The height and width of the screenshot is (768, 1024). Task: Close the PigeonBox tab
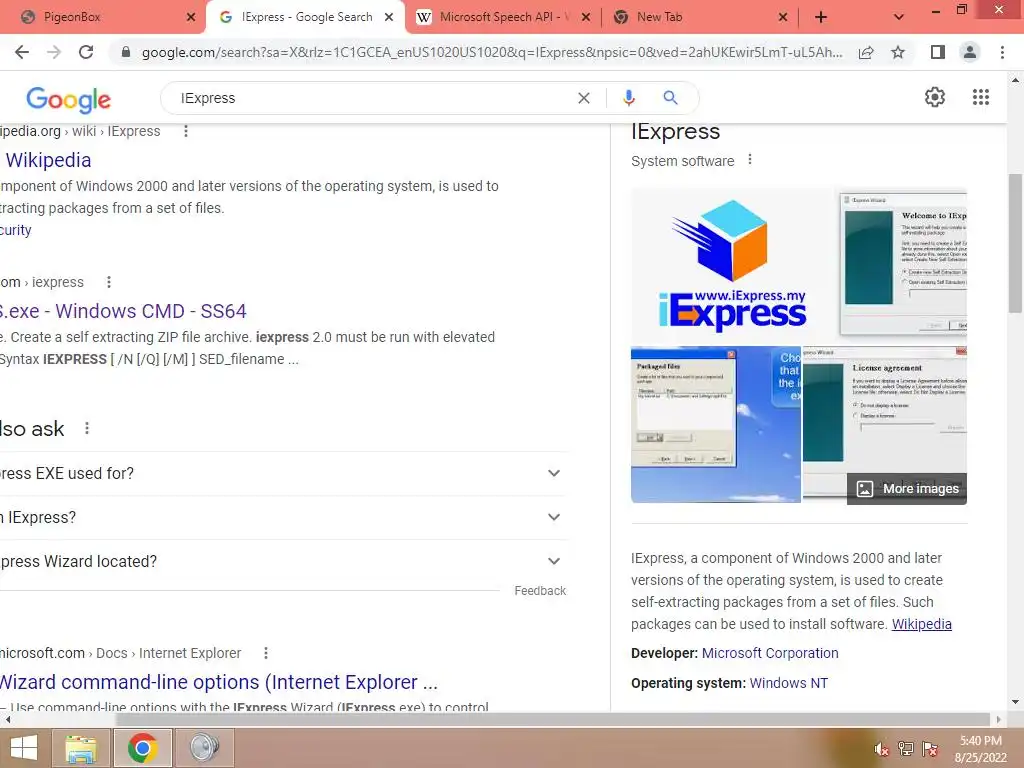click(190, 17)
